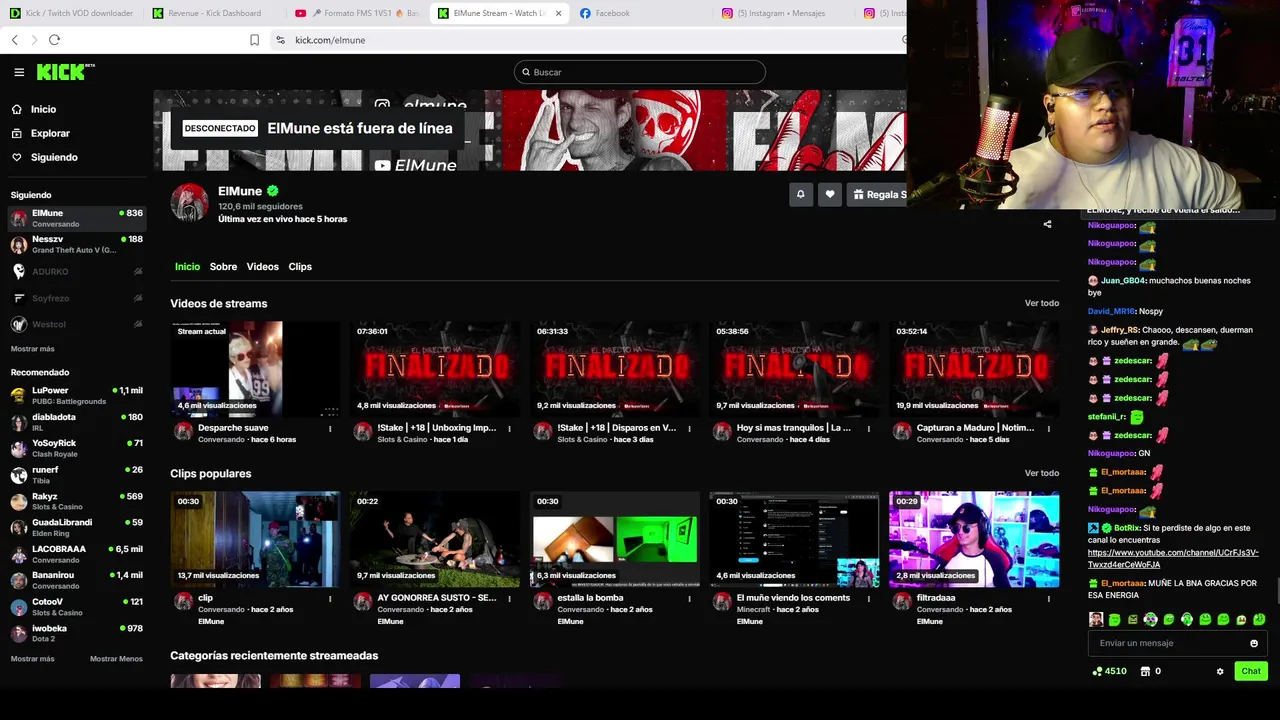Screen dimensions: 1280x720
Task: Open options menu for estalla la bomba clip
Action: (x=689, y=599)
